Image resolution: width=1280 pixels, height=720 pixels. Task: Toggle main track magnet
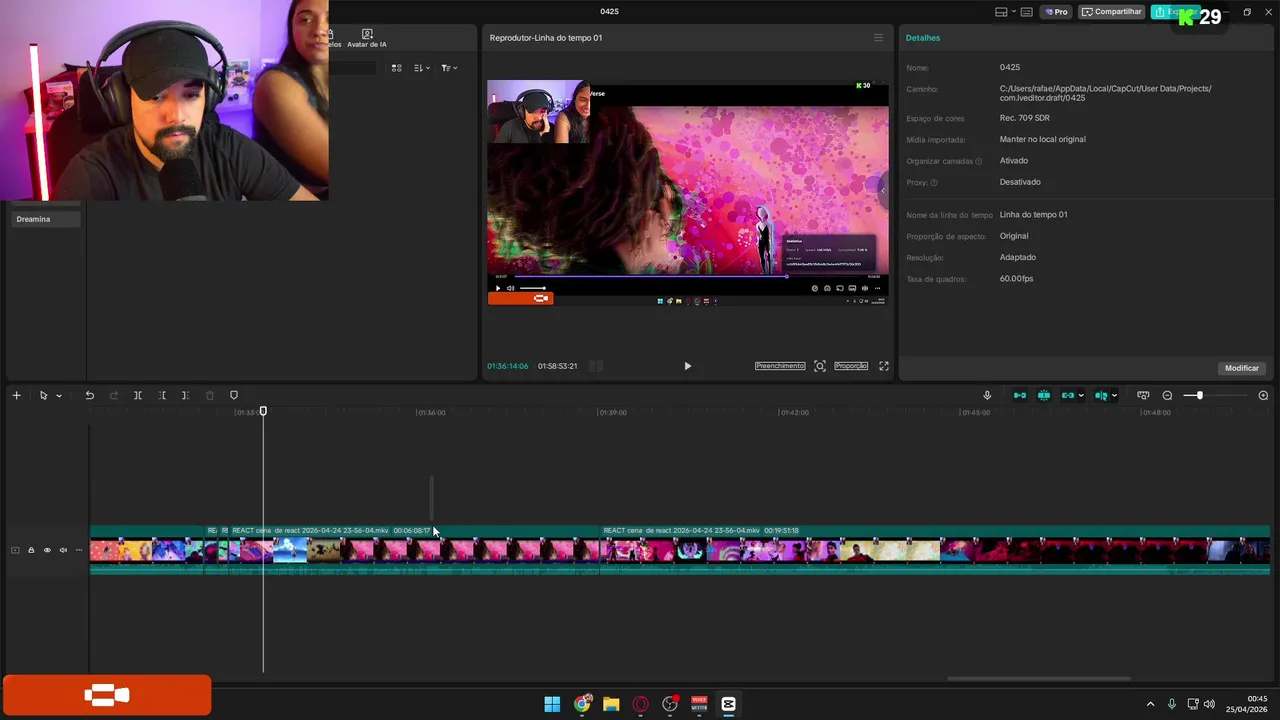(x=1019, y=396)
